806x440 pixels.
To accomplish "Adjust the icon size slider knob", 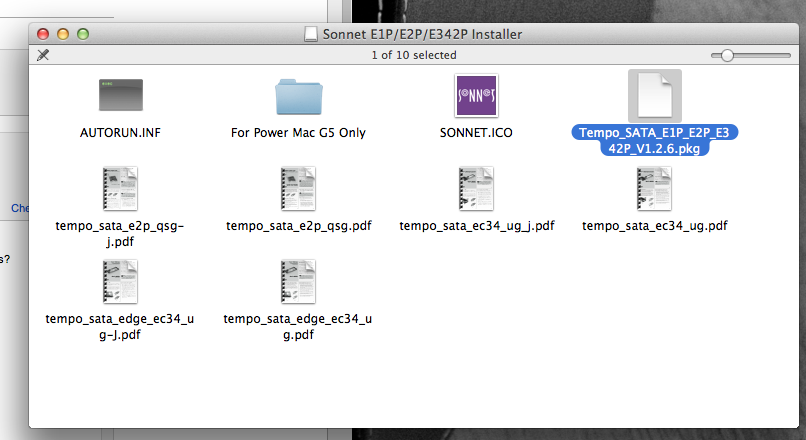I will 727,55.
